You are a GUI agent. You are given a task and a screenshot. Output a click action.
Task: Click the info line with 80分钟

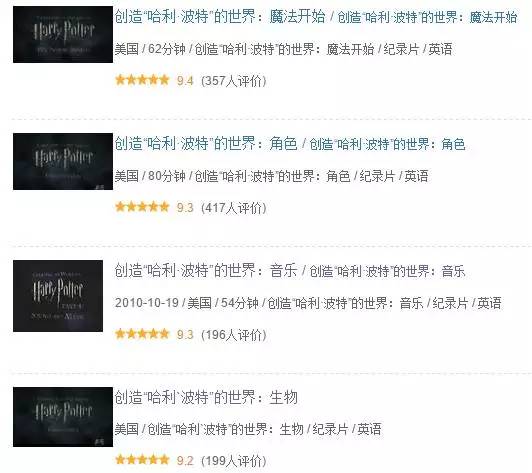pos(271,176)
